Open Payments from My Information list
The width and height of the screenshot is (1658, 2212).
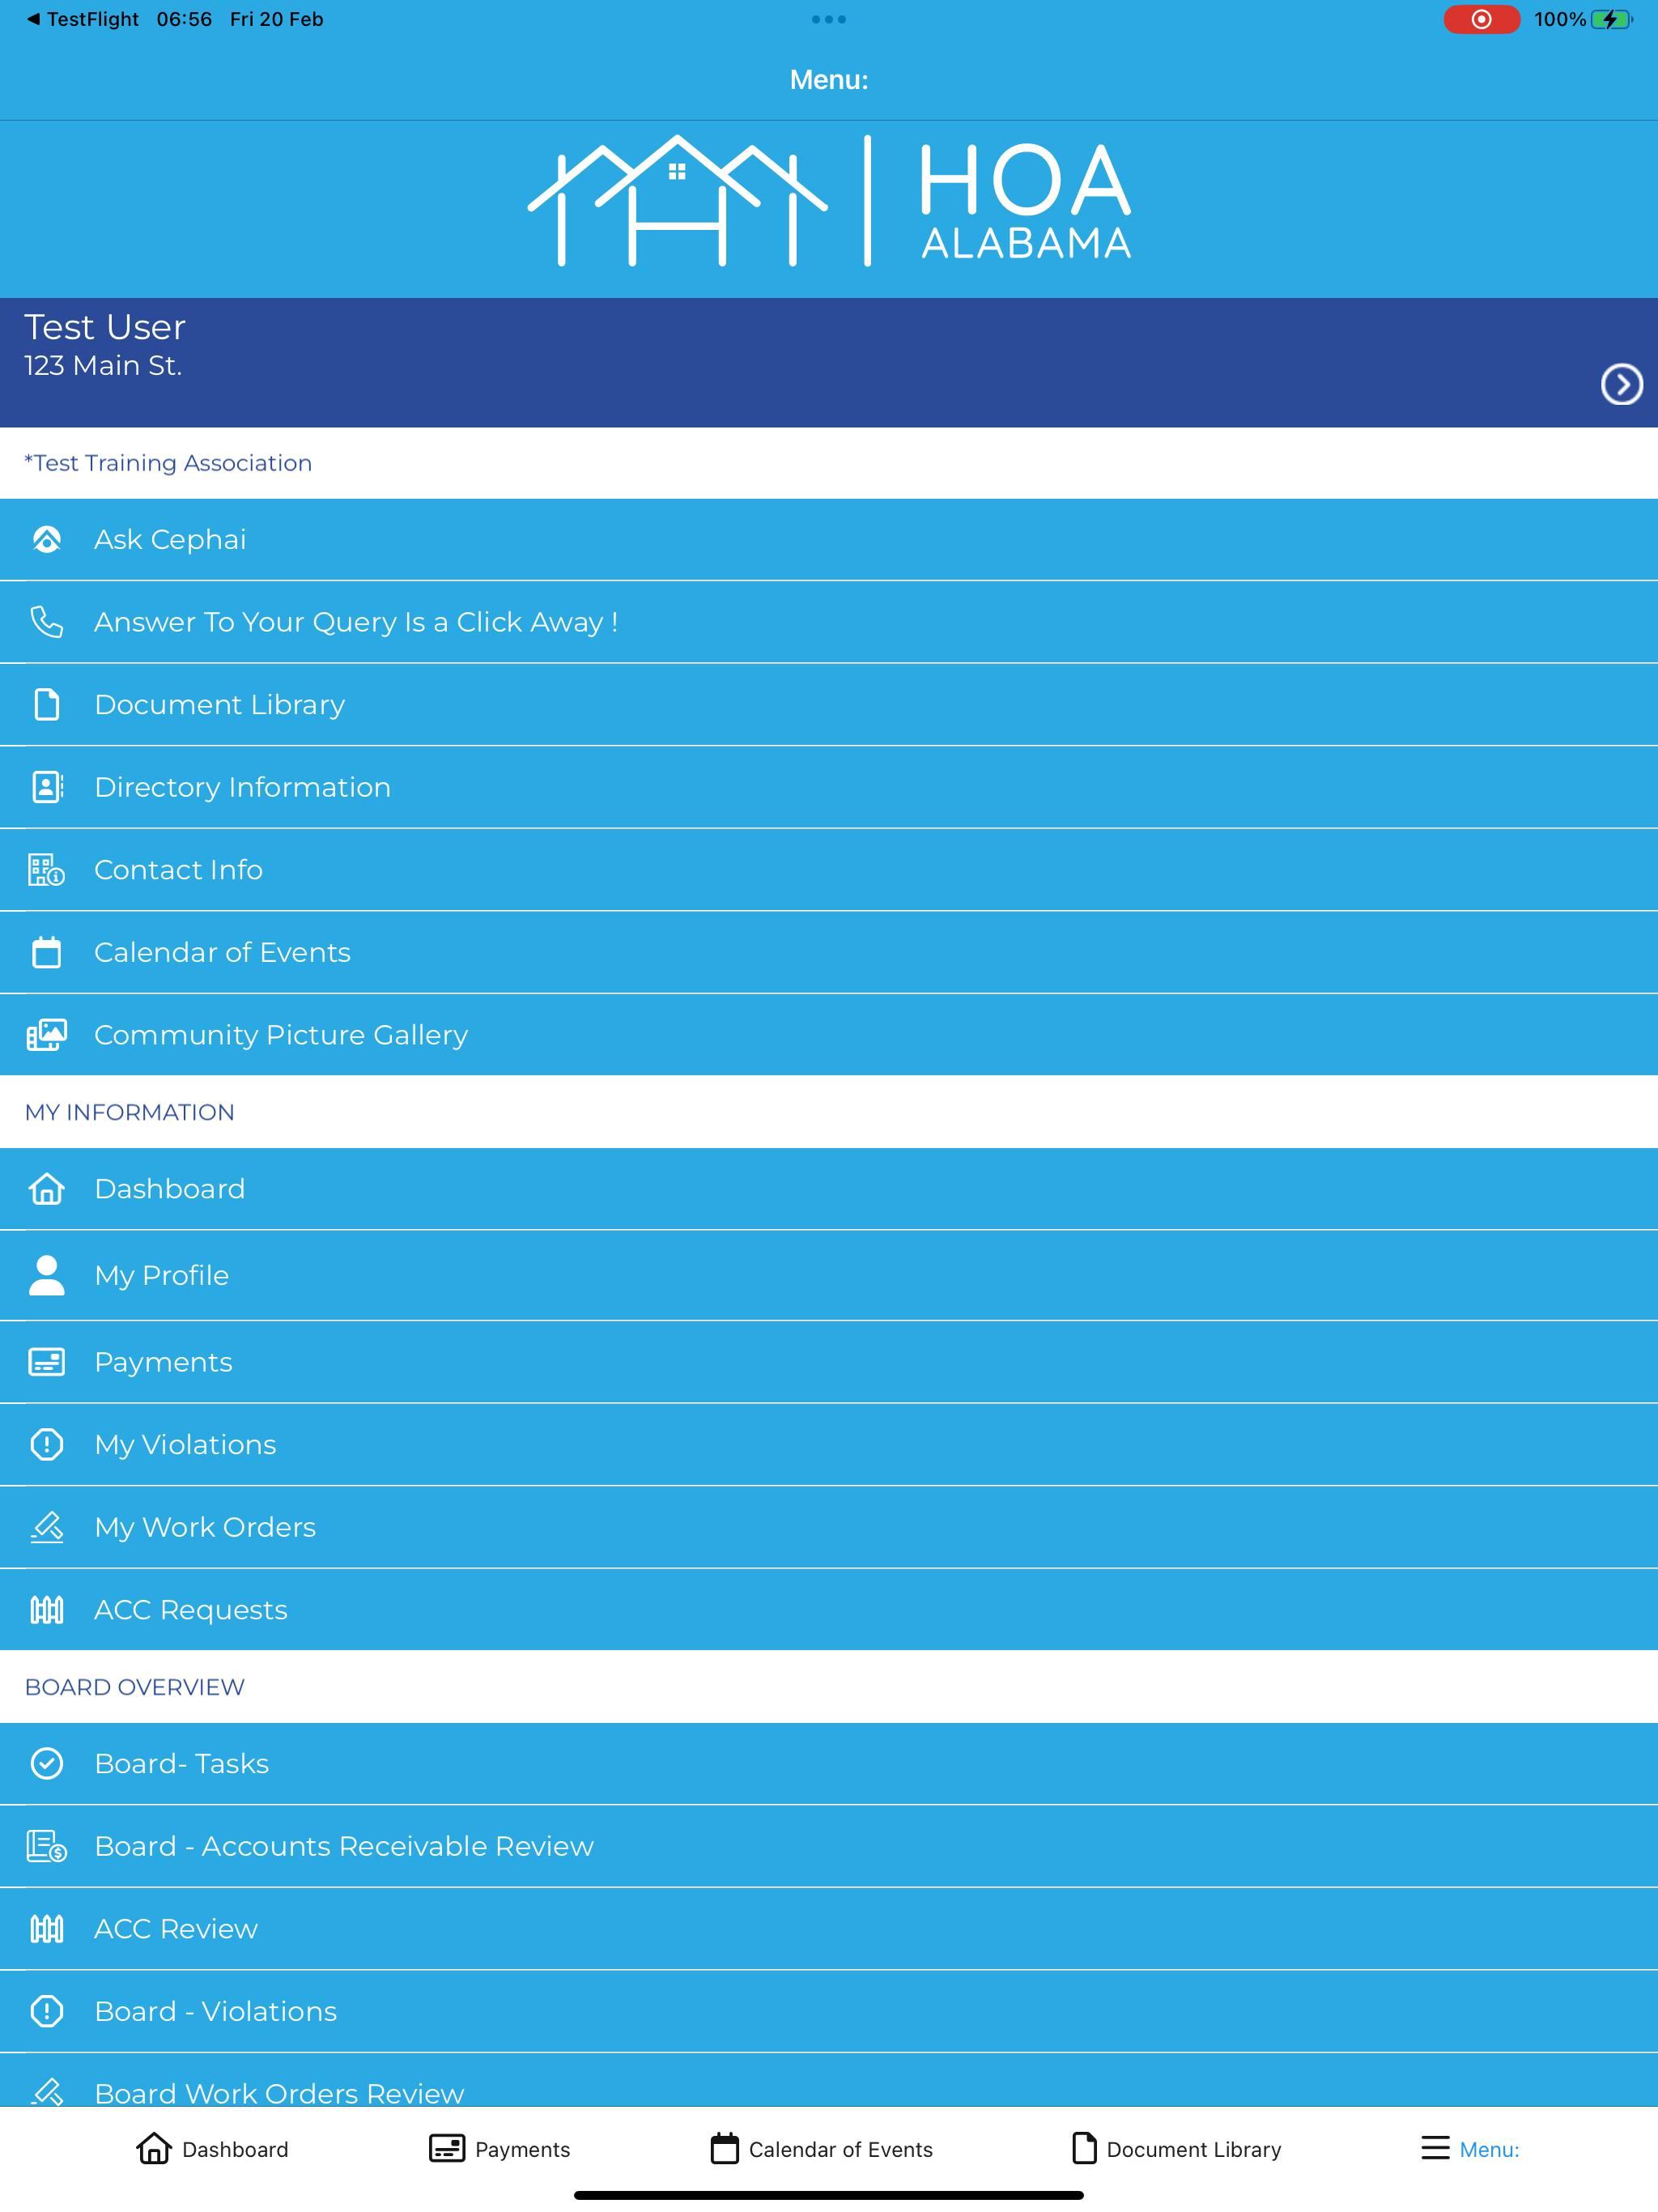point(829,1362)
